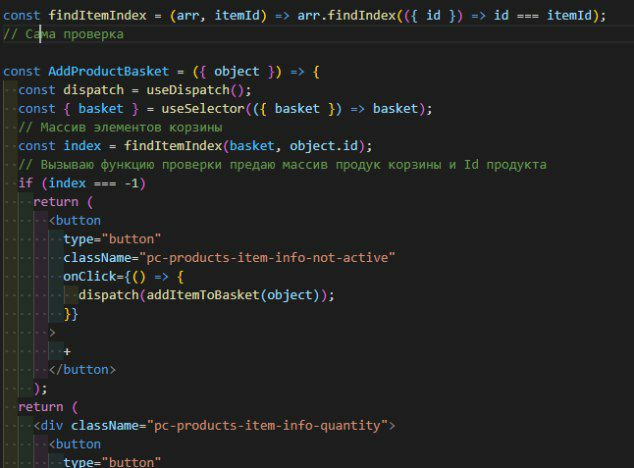Click the useSelector call
The image size is (634, 468).
pos(203,108)
